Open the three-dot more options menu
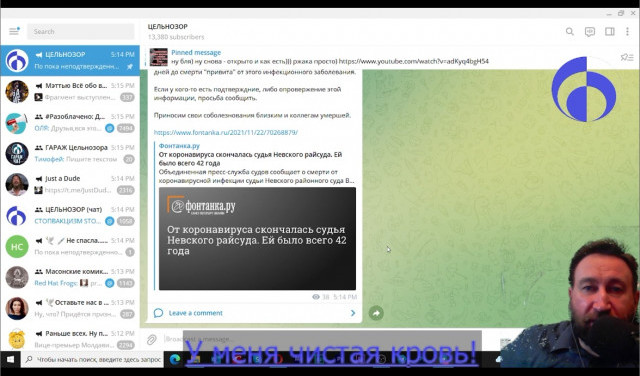This screenshot has height=376, width=640. (x=627, y=31)
